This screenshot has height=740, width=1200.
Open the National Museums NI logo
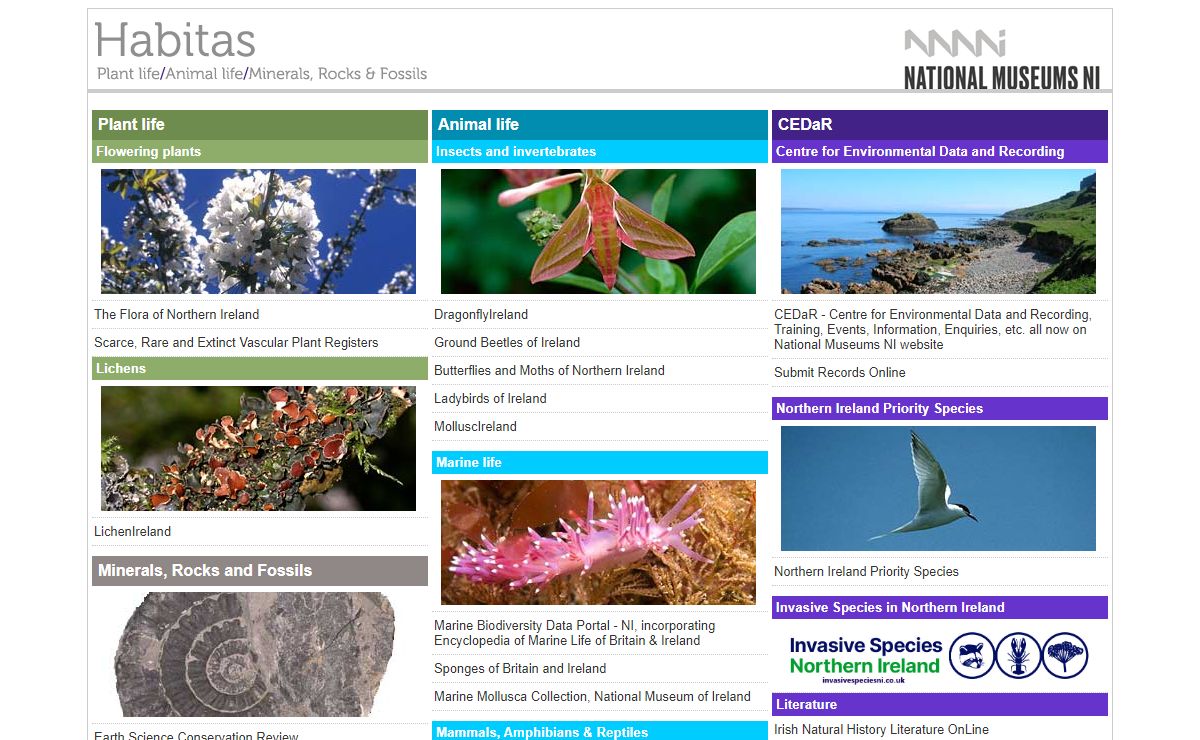tap(1002, 59)
